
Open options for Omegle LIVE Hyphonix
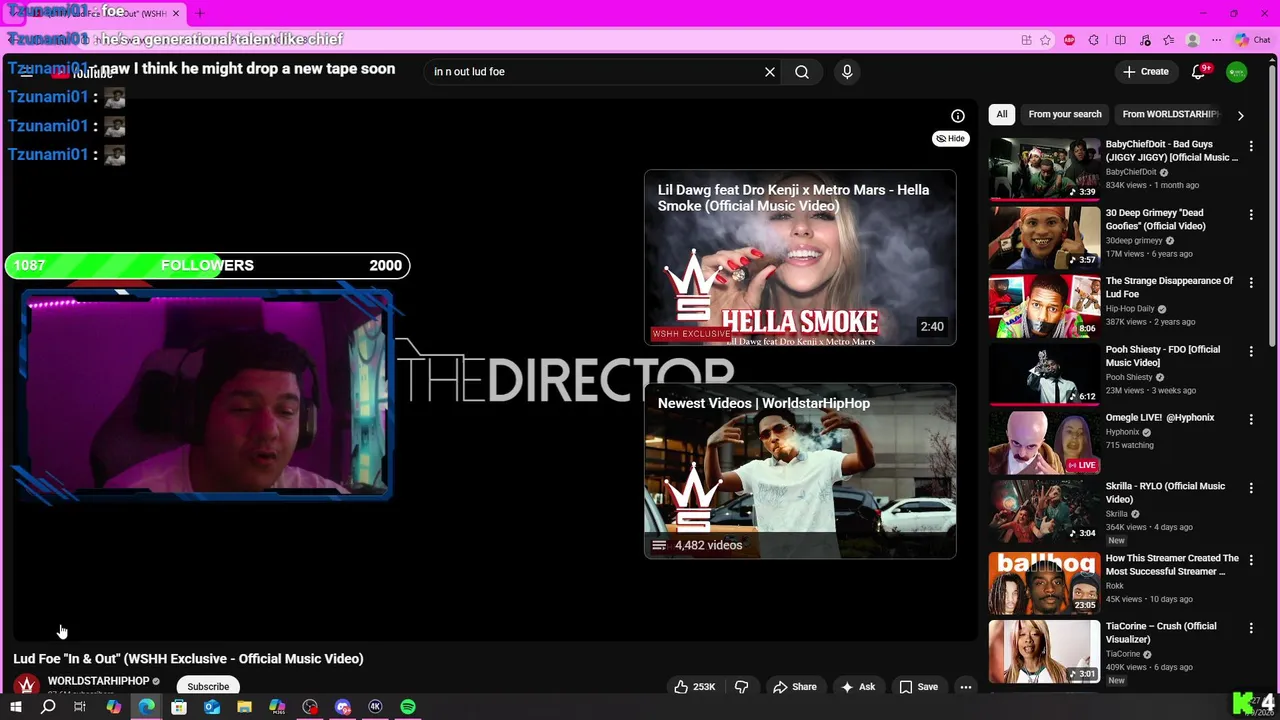1251,420
